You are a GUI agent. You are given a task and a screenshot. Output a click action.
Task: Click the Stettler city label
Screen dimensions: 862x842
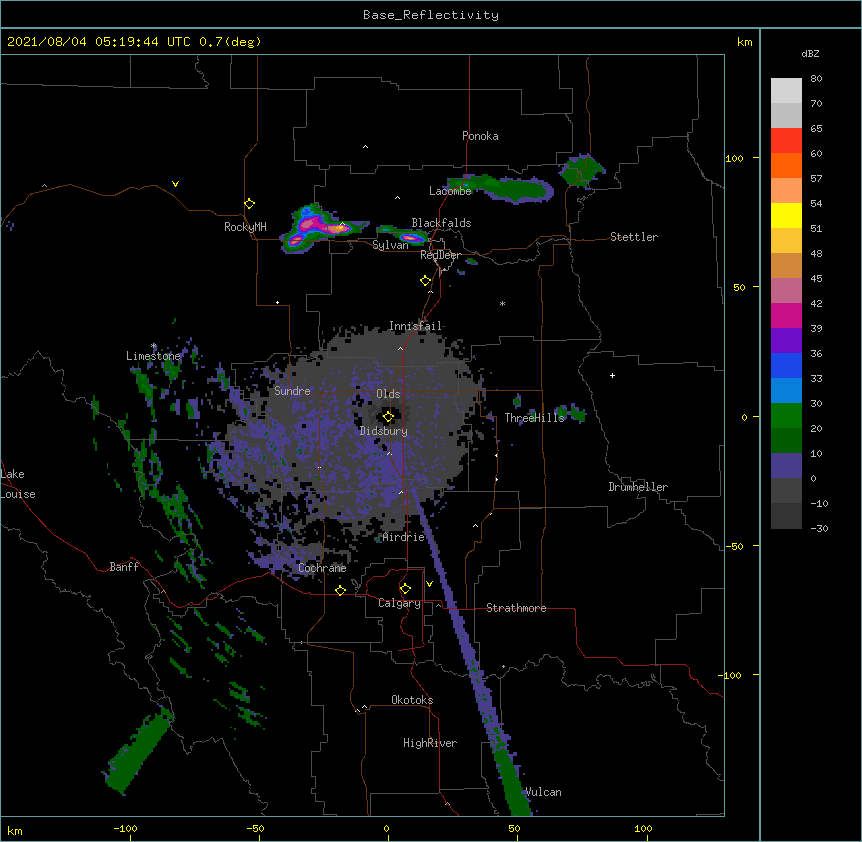pyautogui.click(x=634, y=237)
